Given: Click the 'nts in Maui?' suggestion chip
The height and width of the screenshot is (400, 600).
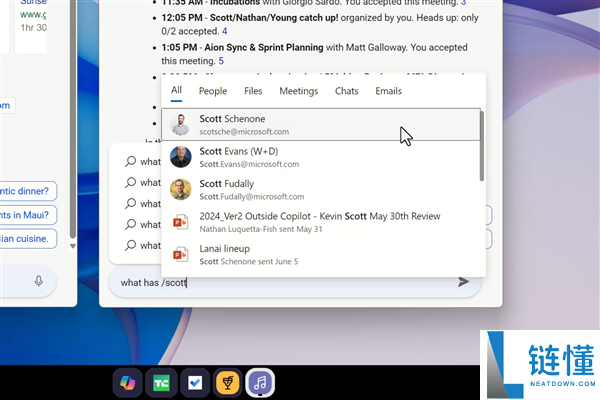Looking at the screenshot, I should click(x=28, y=215).
